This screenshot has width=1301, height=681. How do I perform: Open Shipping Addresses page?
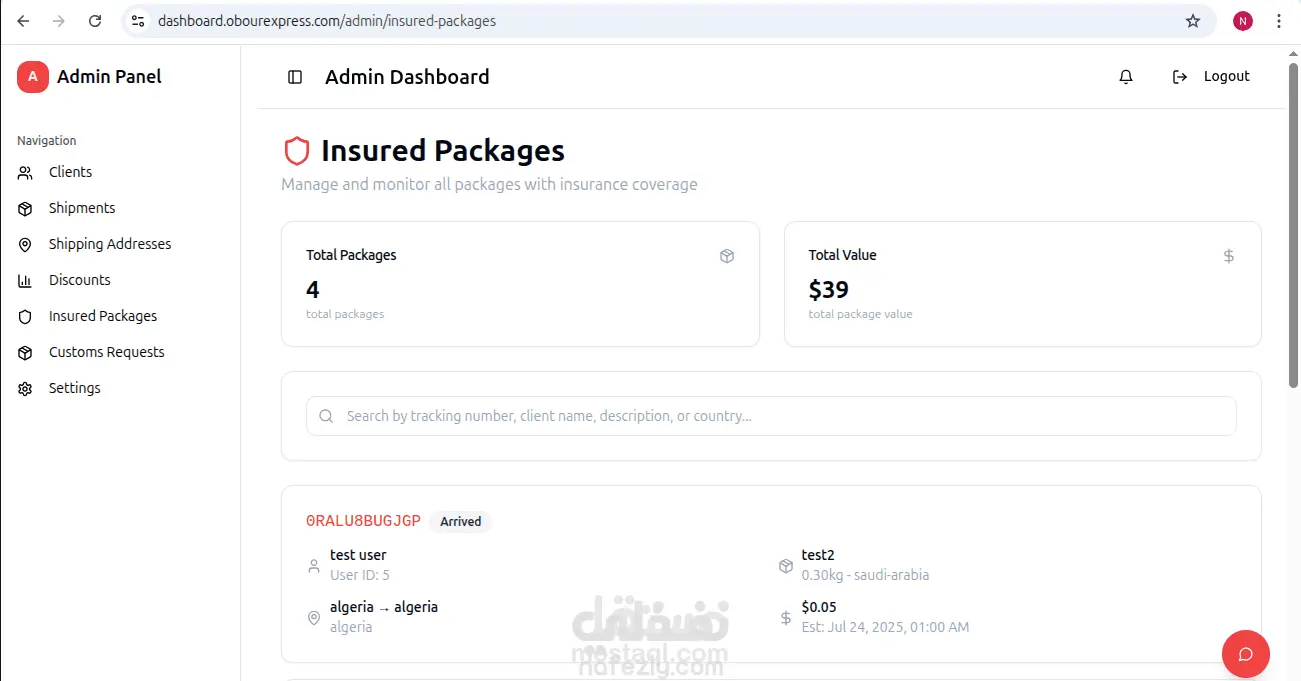(x=110, y=244)
